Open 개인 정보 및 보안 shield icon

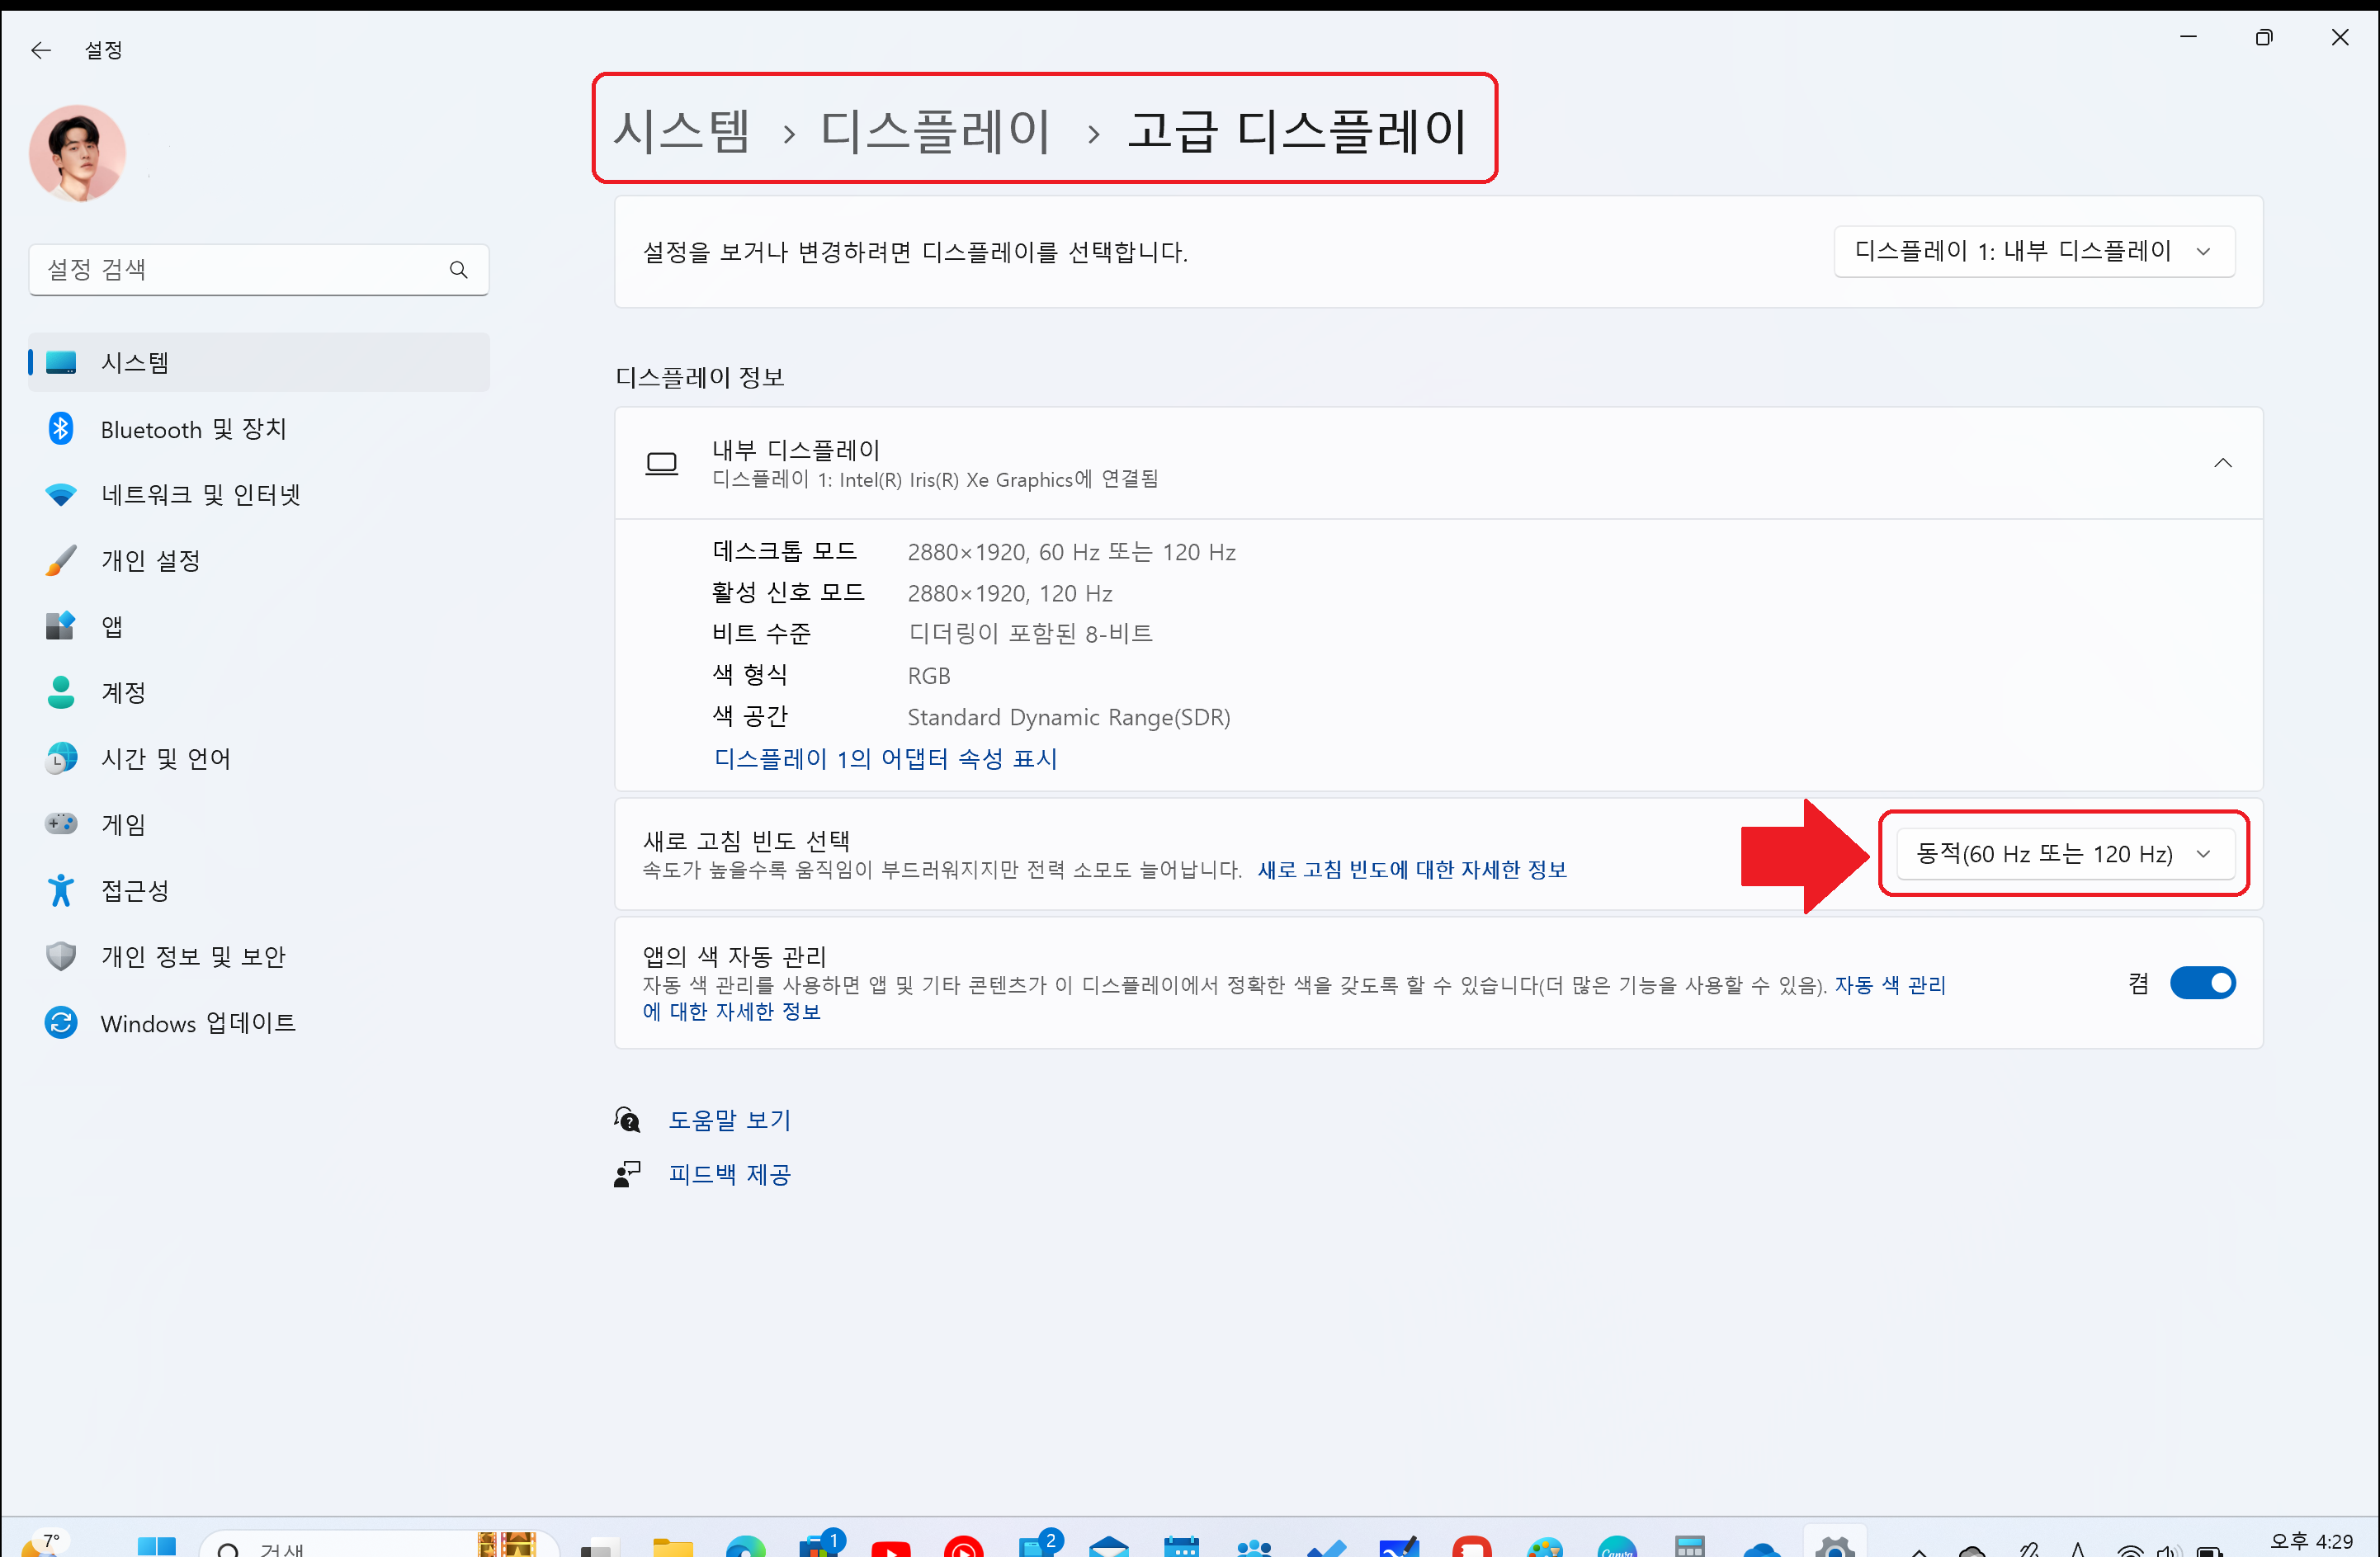61,957
